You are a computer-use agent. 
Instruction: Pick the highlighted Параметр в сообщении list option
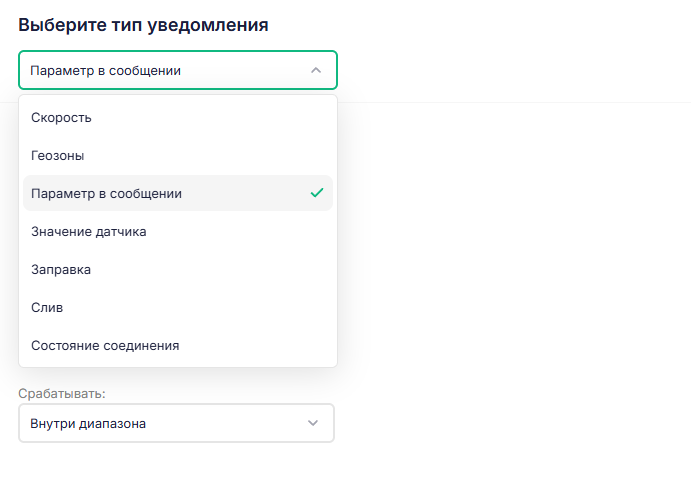[178, 193]
